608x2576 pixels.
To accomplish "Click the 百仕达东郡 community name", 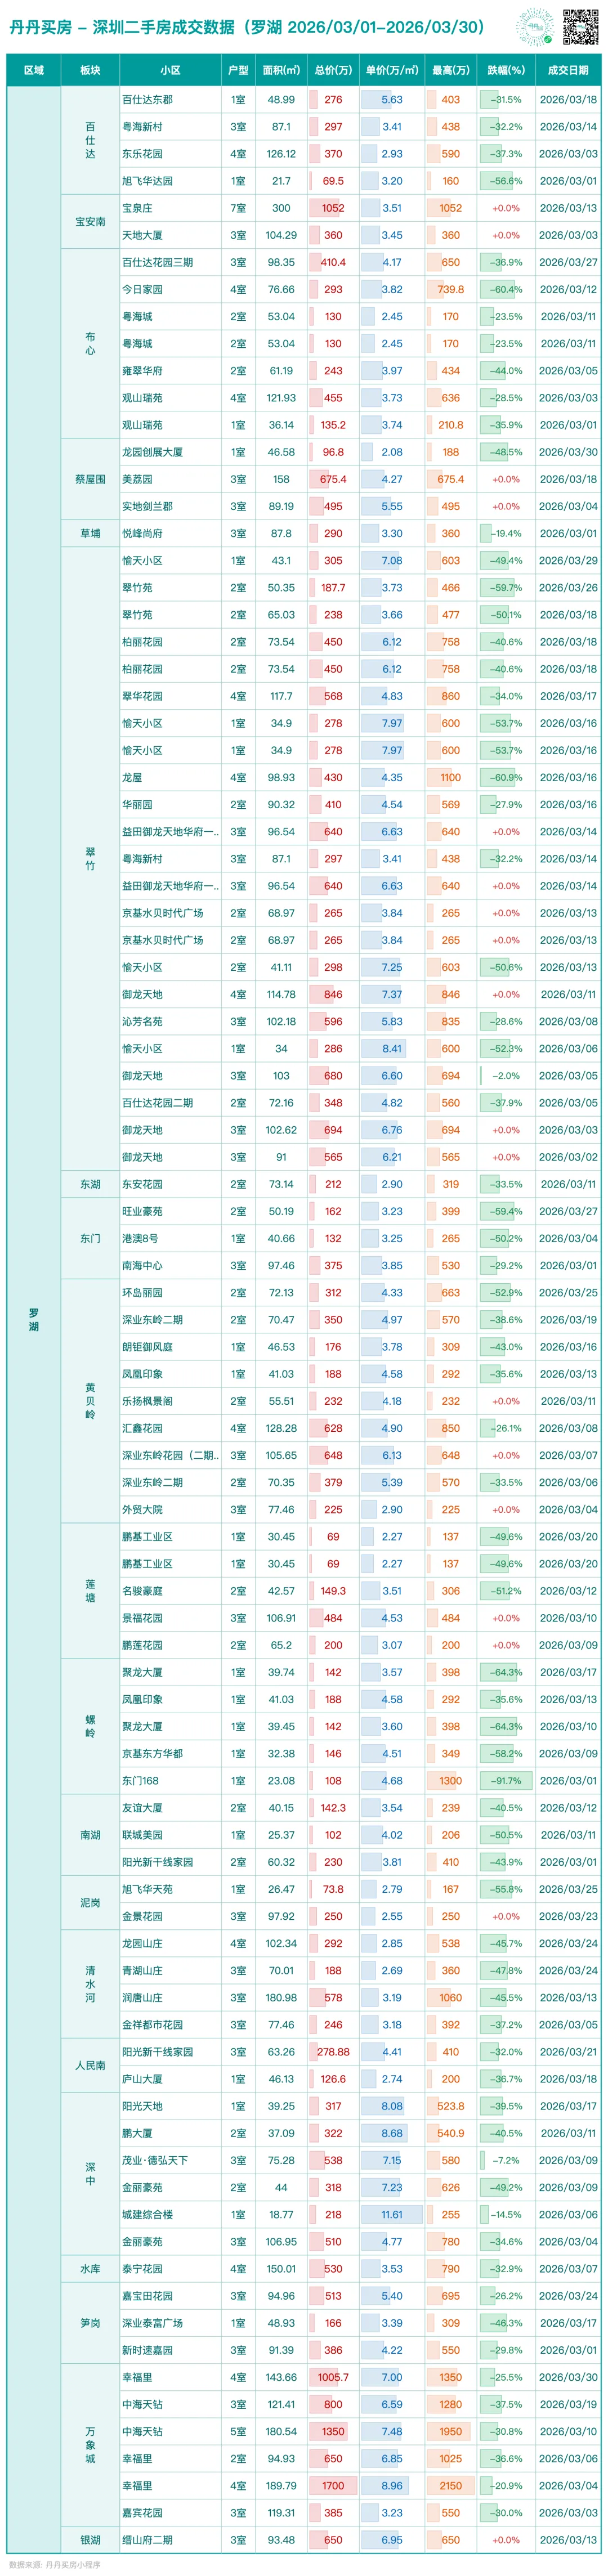I will 147,100.
